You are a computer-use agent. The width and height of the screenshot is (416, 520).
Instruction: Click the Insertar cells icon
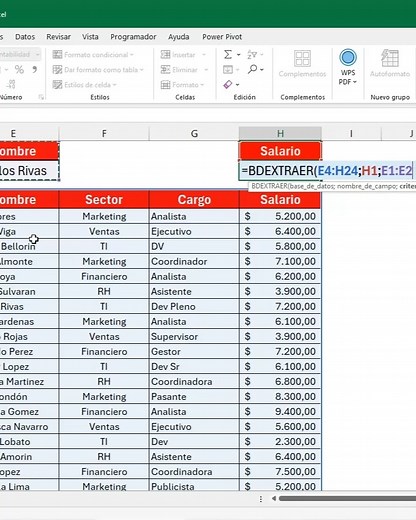coord(165,54)
